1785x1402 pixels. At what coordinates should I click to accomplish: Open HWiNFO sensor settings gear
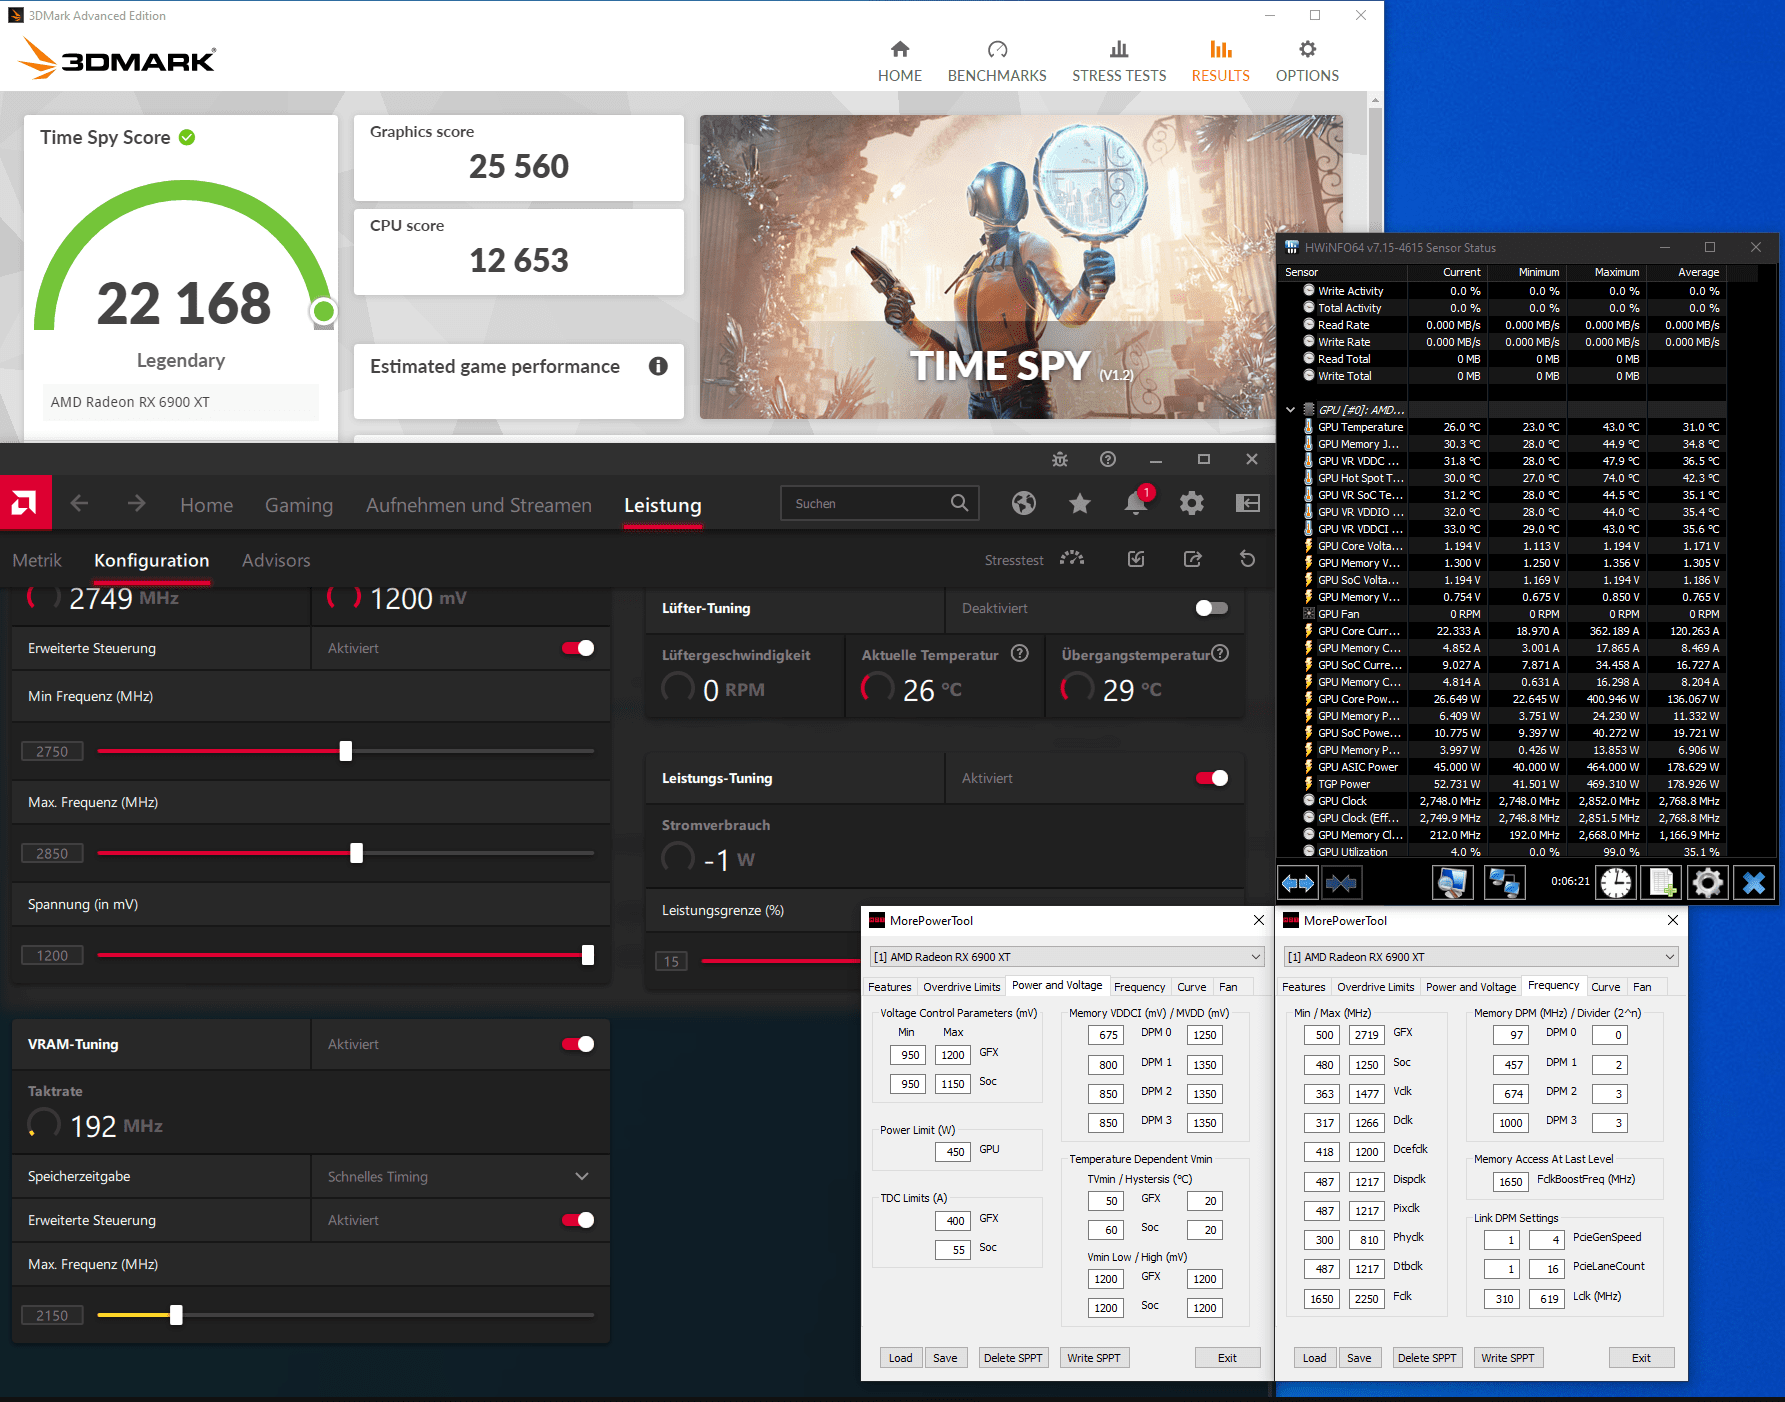coord(1708,883)
